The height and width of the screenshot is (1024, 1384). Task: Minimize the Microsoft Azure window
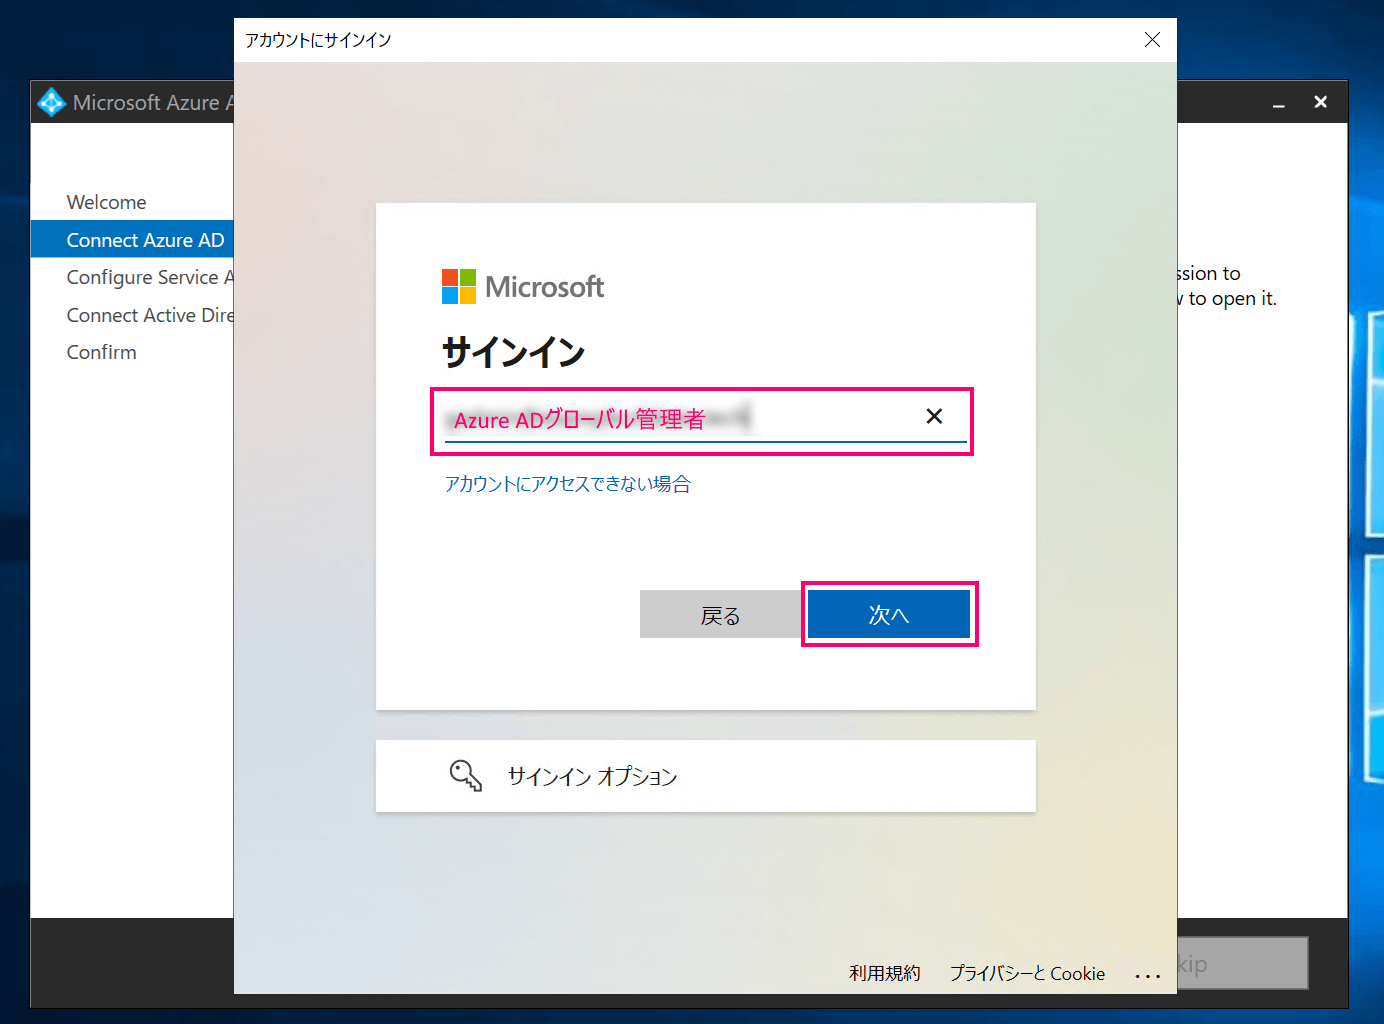pos(1278,101)
